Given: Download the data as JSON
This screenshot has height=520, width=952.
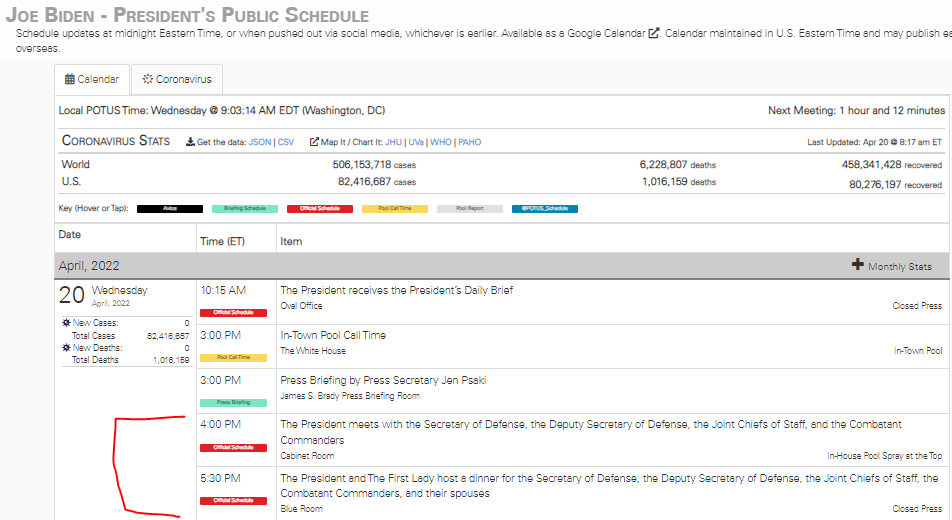Looking at the screenshot, I should point(260,142).
